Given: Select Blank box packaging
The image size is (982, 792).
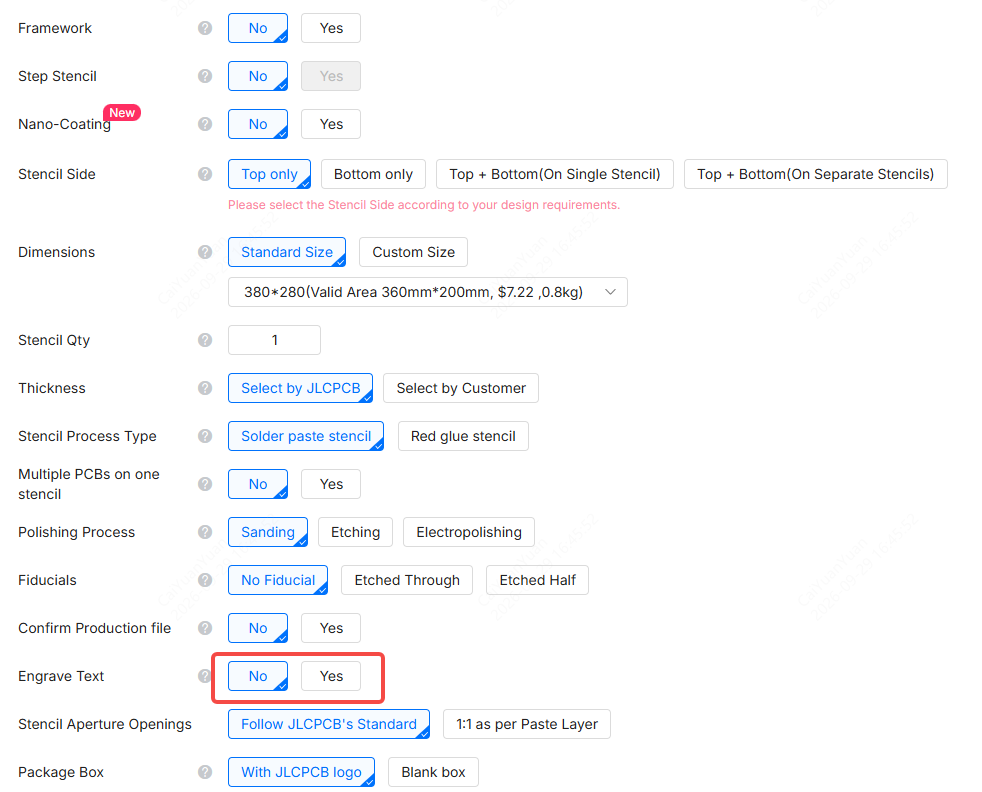Looking at the screenshot, I should coord(433,772).
